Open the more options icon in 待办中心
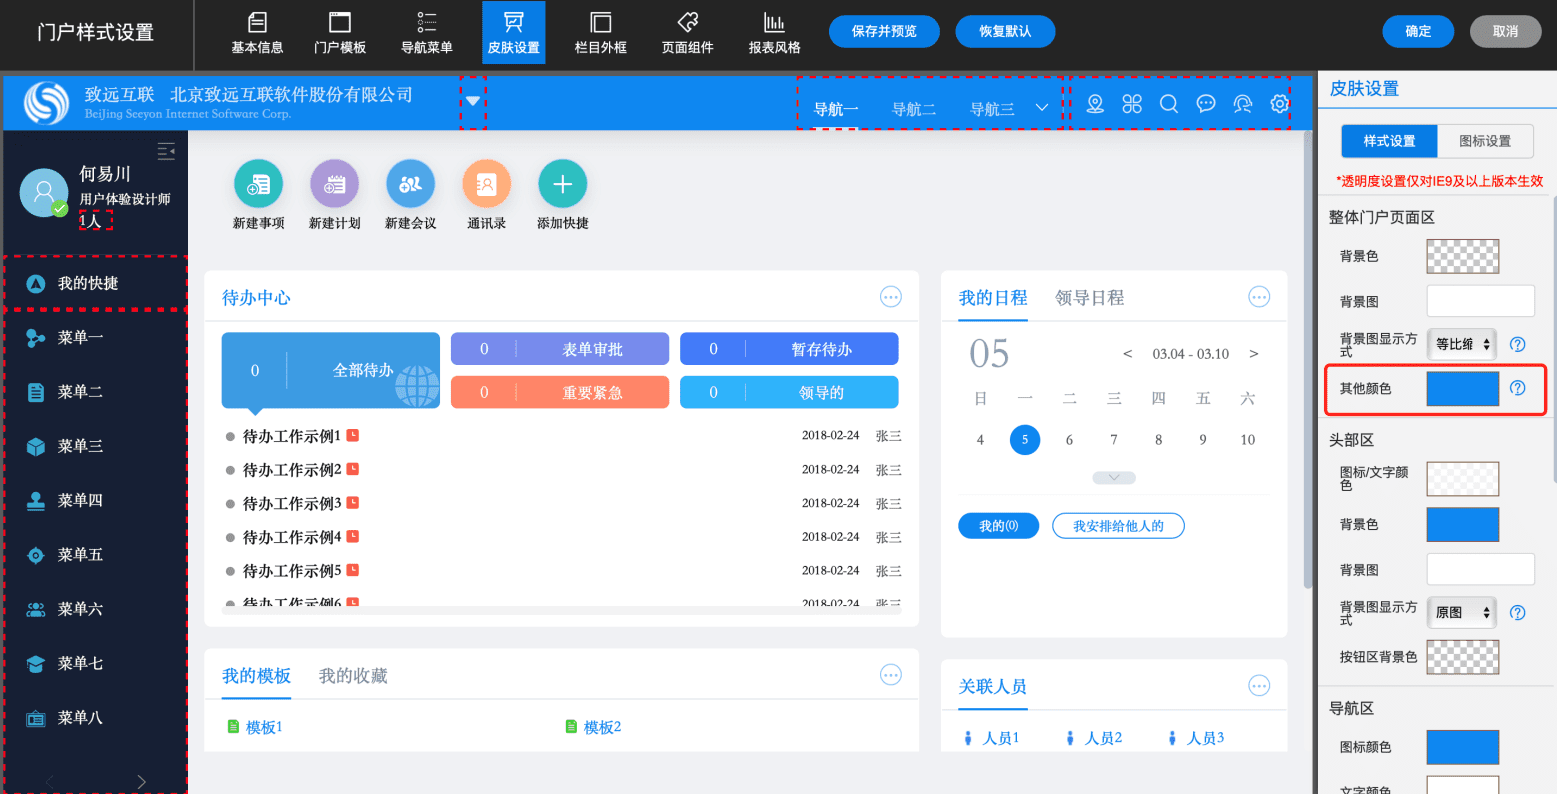Viewport: 1557px width, 794px height. [x=891, y=297]
